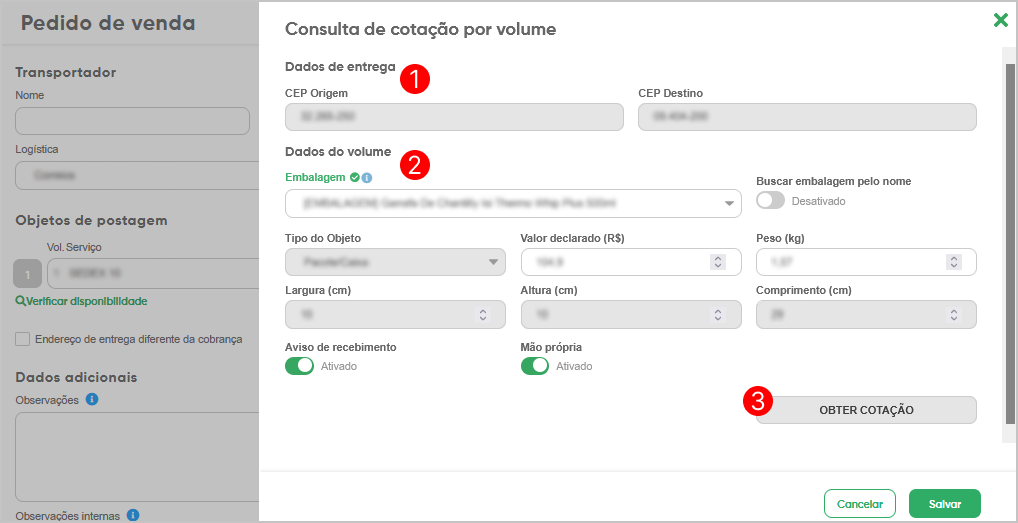1018x523 pixels.
Task: Select volume number 1 button
Action: tap(27, 274)
